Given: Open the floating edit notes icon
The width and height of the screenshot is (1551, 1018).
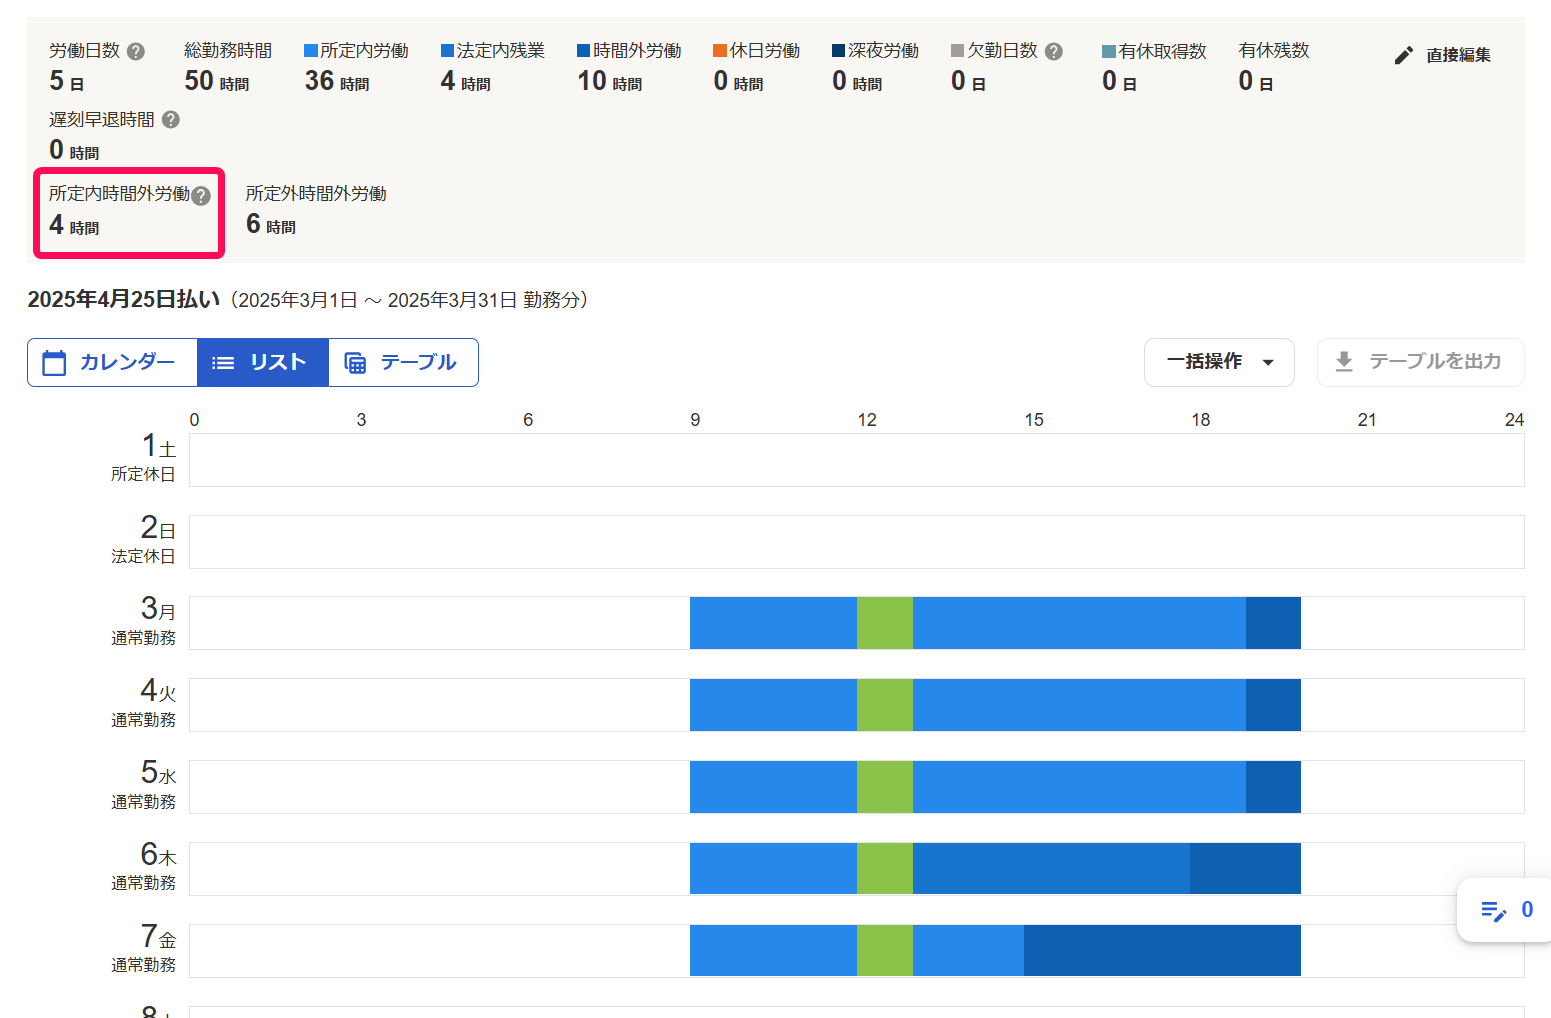Looking at the screenshot, I should point(1494,910).
